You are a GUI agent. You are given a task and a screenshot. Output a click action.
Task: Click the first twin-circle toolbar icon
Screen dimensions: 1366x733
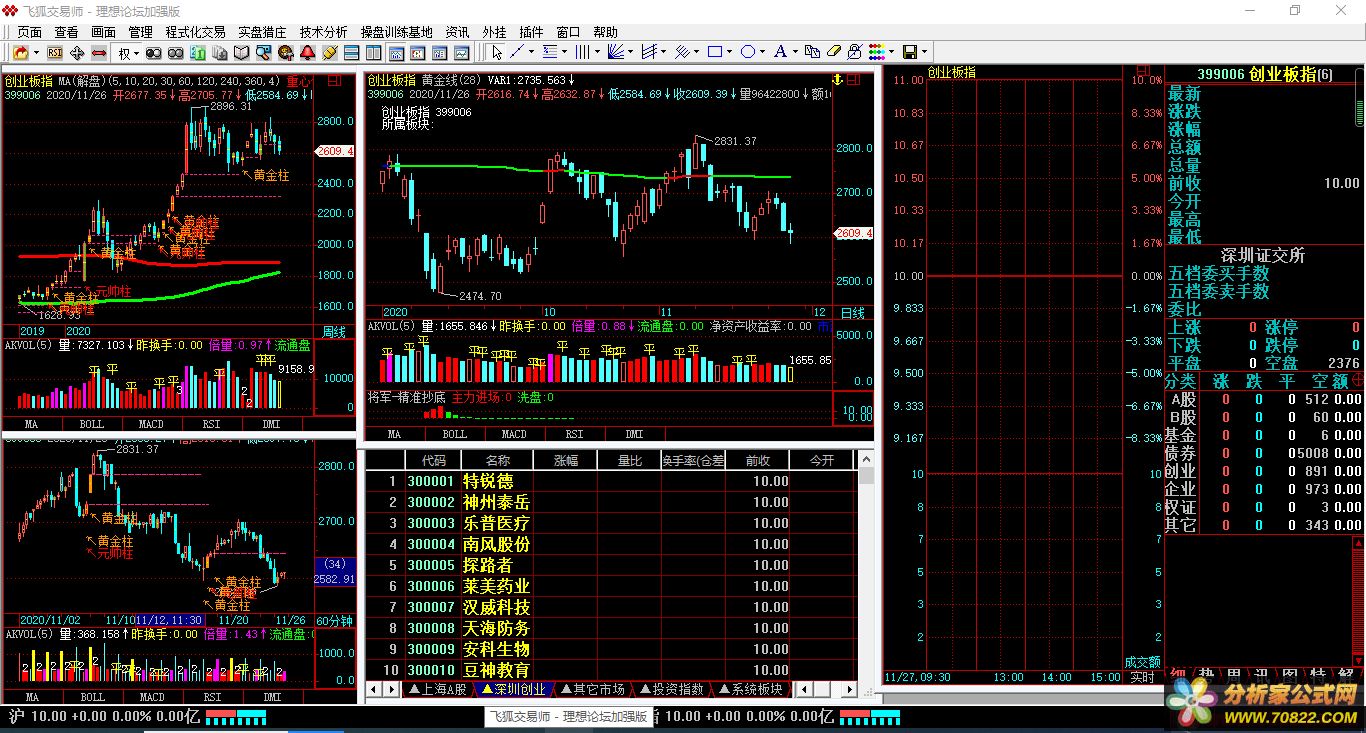point(153,53)
